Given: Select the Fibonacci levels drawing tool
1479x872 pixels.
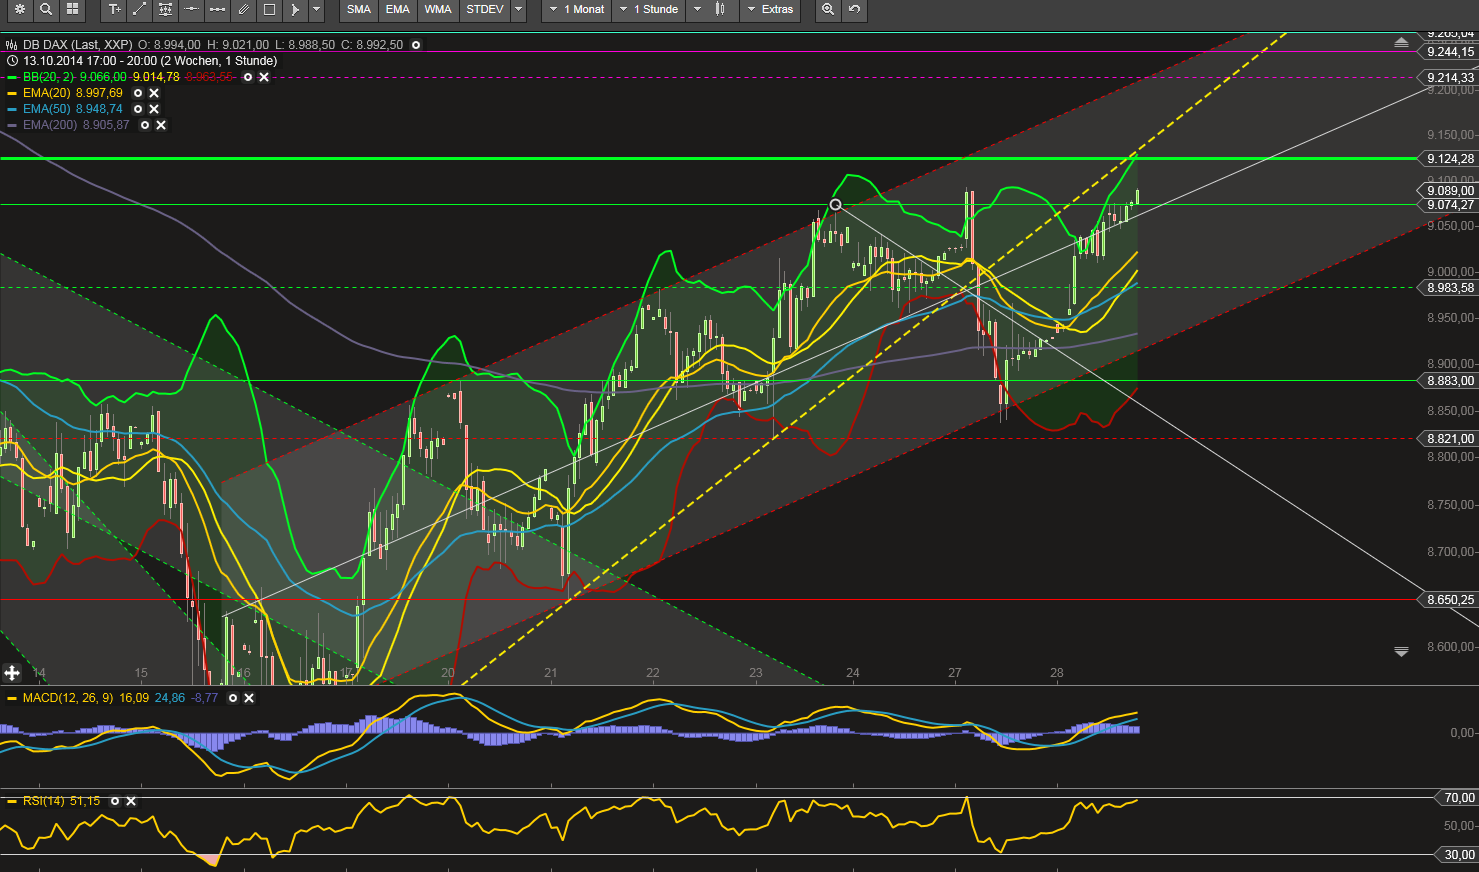Looking at the screenshot, I should tap(166, 9).
